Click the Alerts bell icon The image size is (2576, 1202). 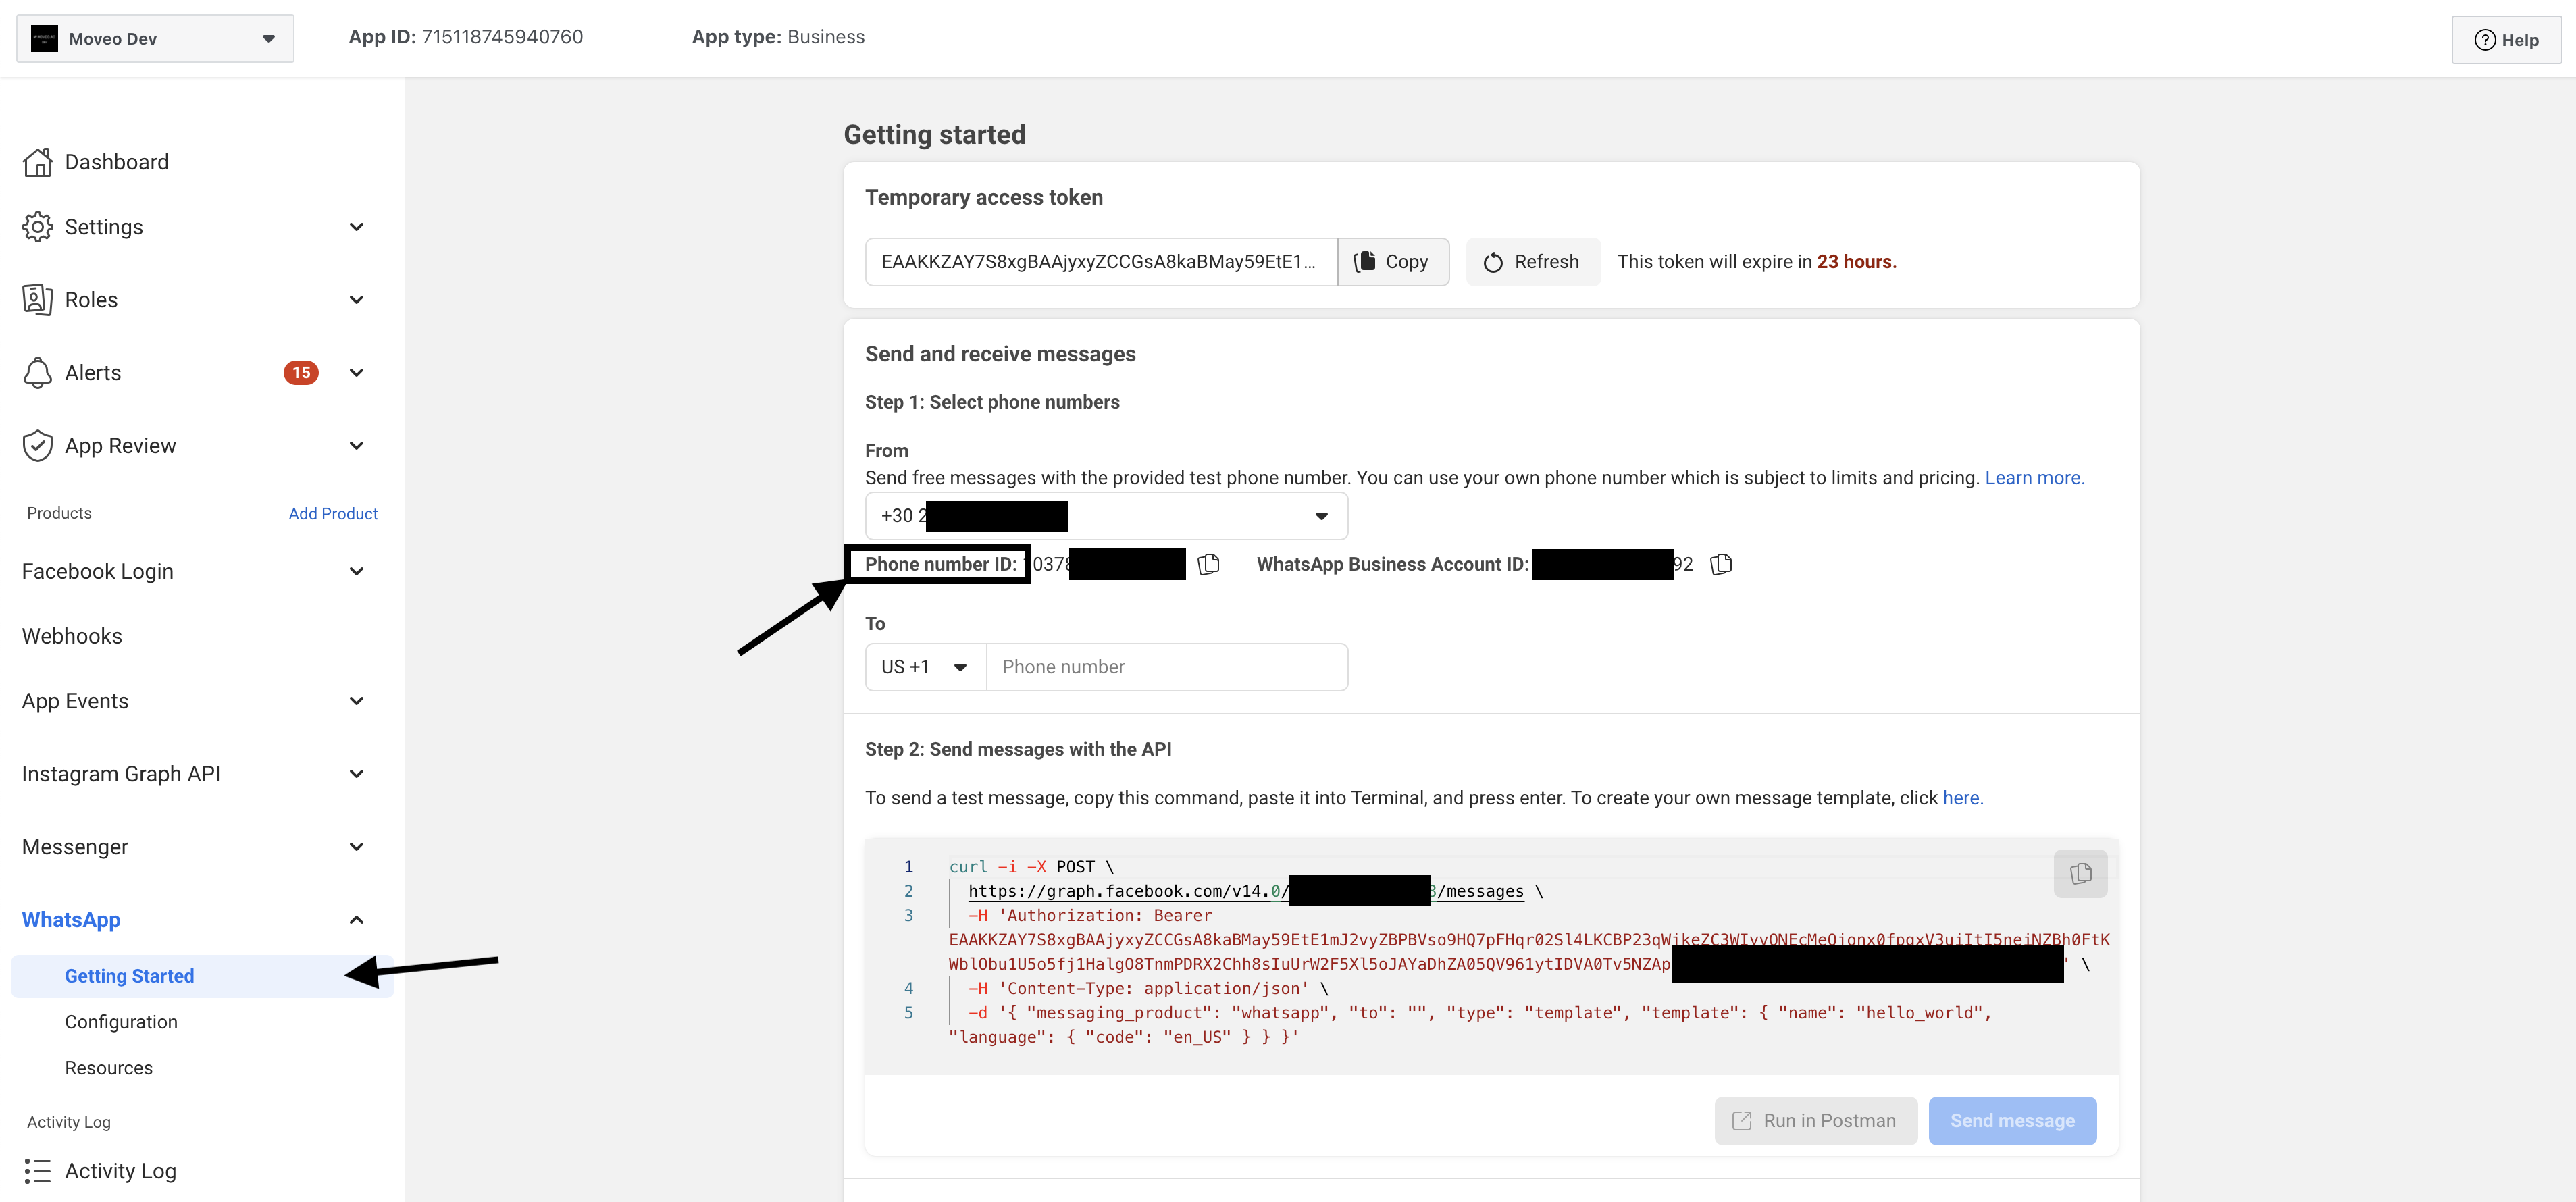click(37, 373)
